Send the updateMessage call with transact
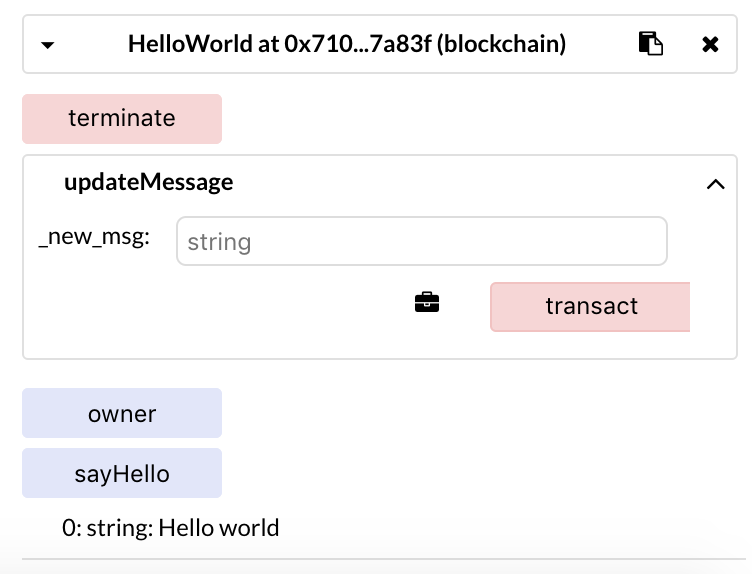 tap(590, 307)
